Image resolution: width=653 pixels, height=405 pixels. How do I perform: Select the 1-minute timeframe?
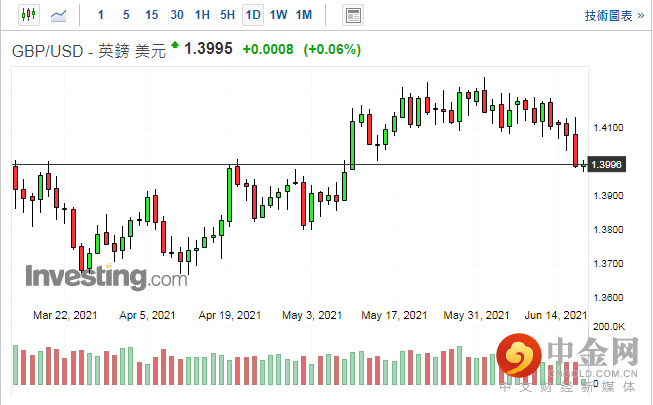101,15
